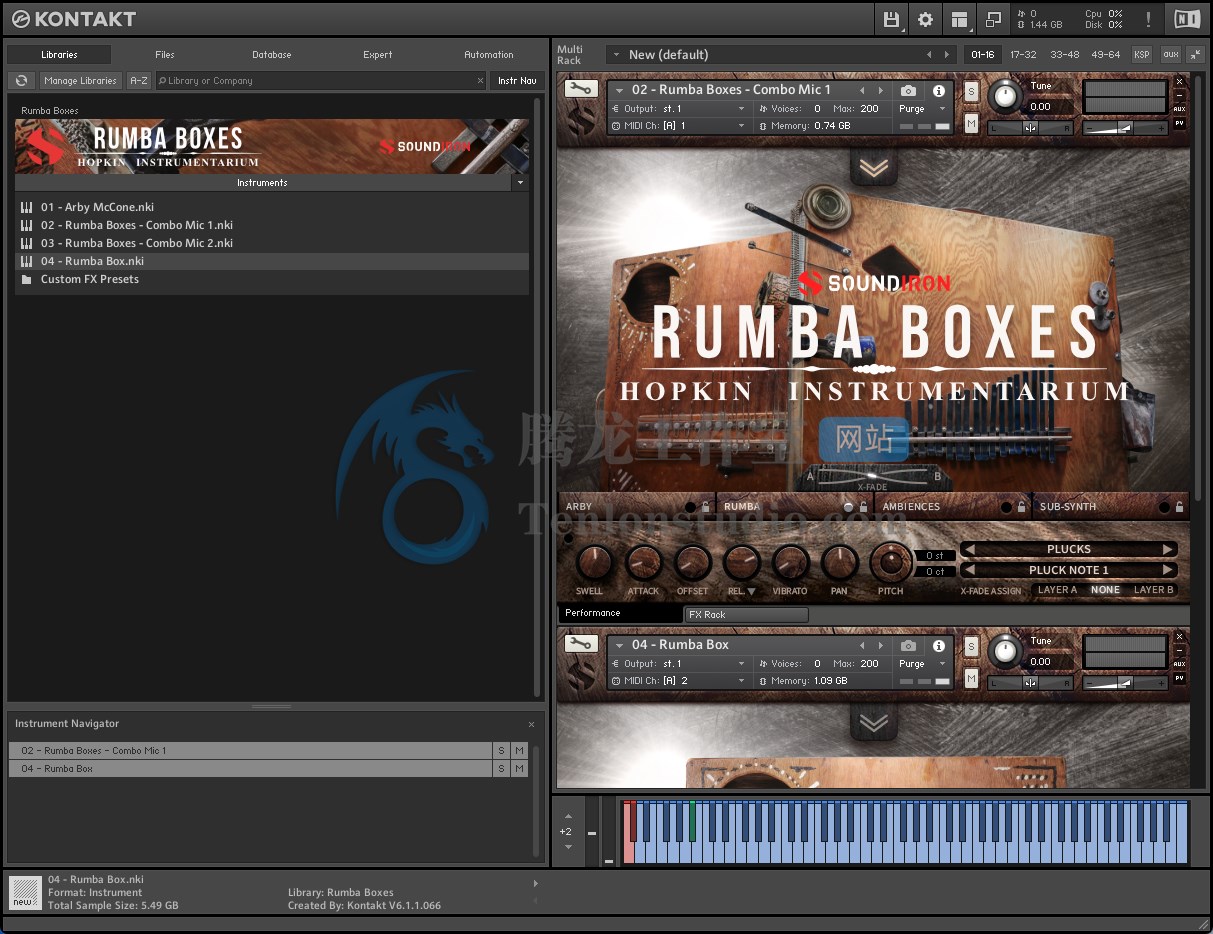The height and width of the screenshot is (934, 1213).
Task: Click camera snapshot icon on 02 - Rumba Boxes
Action: 908,90
